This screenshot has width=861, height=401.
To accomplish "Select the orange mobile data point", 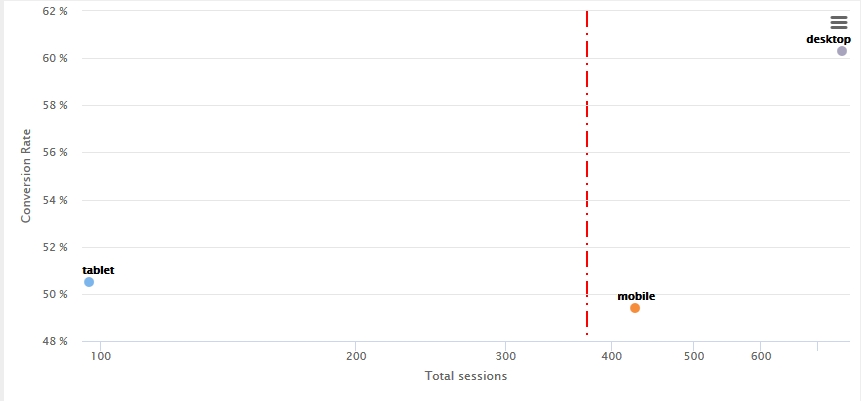I will pos(635,308).
